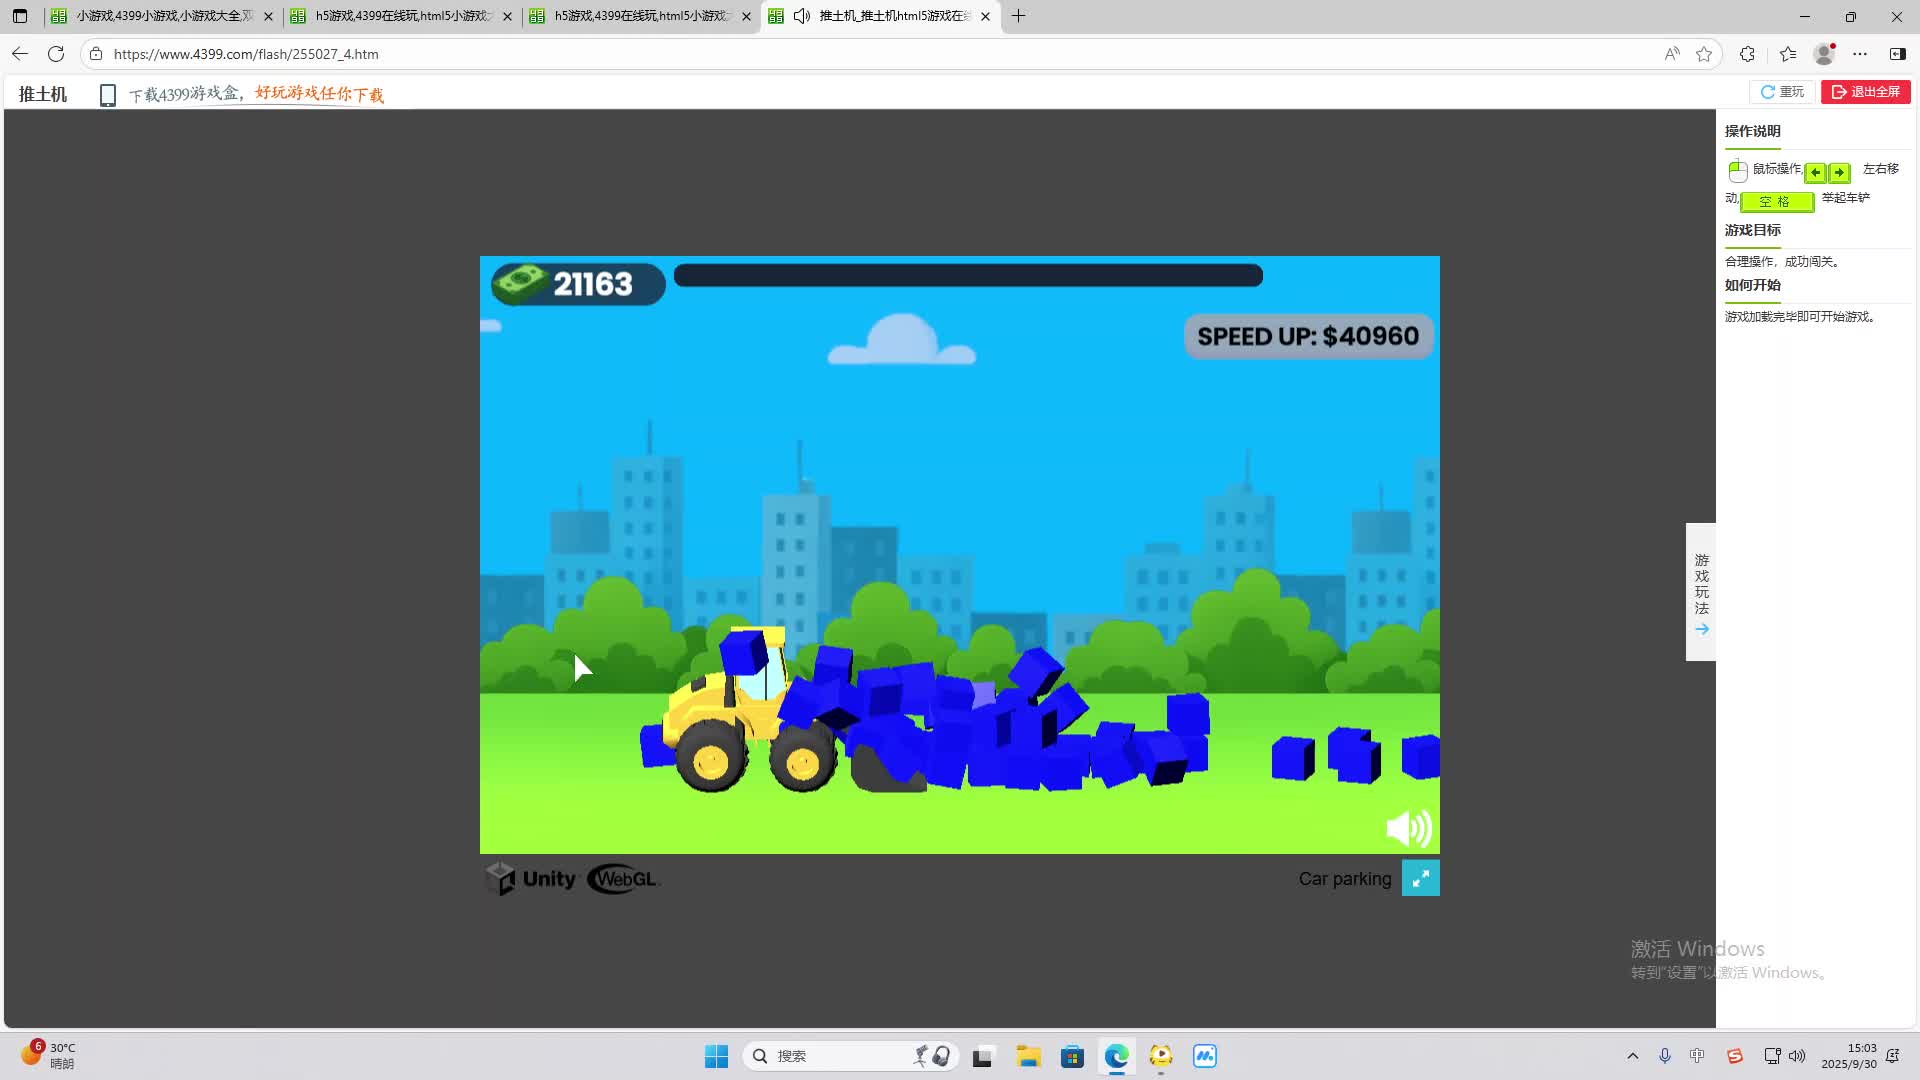Open the 好玩游戏任你下载 download link
Viewport: 1920px width, 1080px height.
[x=319, y=94]
